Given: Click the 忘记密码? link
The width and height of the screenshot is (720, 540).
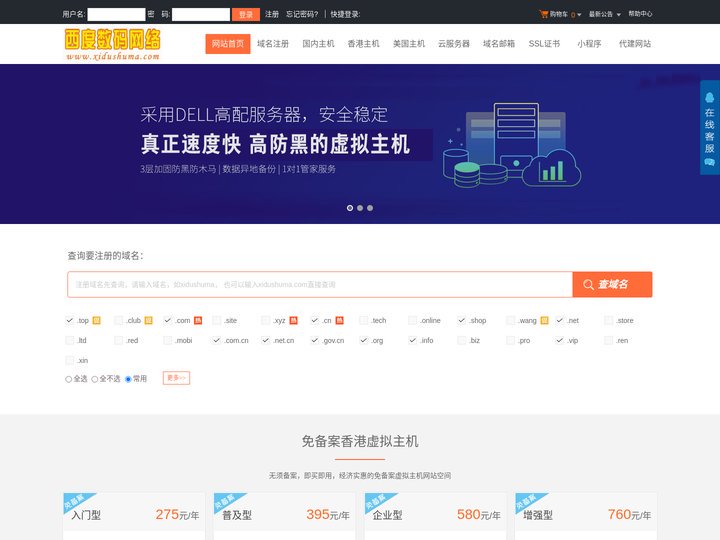Looking at the screenshot, I should click(302, 14).
